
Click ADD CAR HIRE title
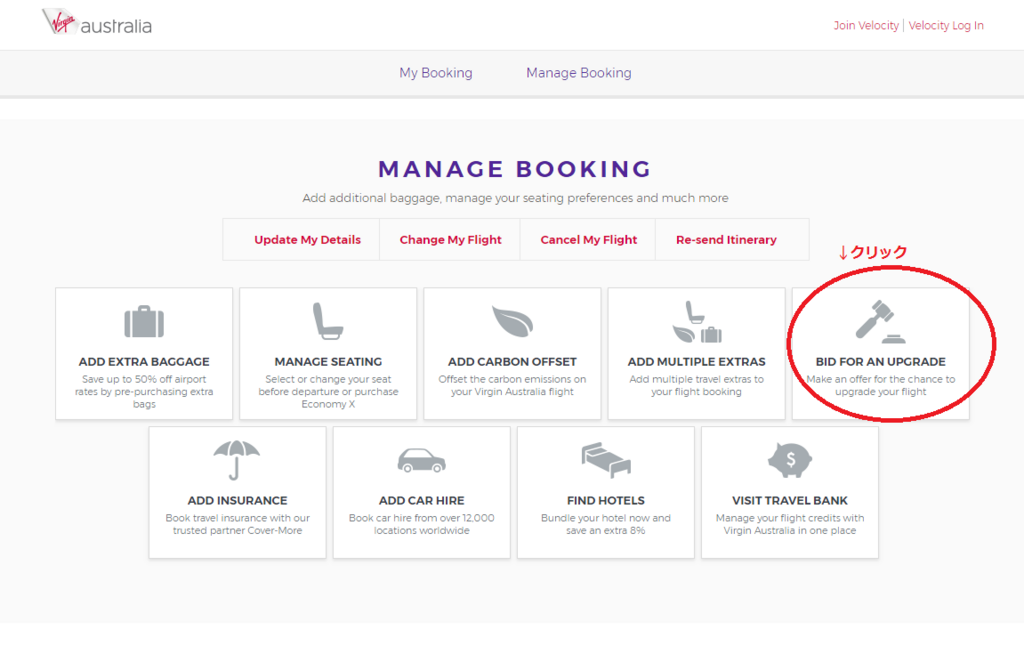pos(421,500)
